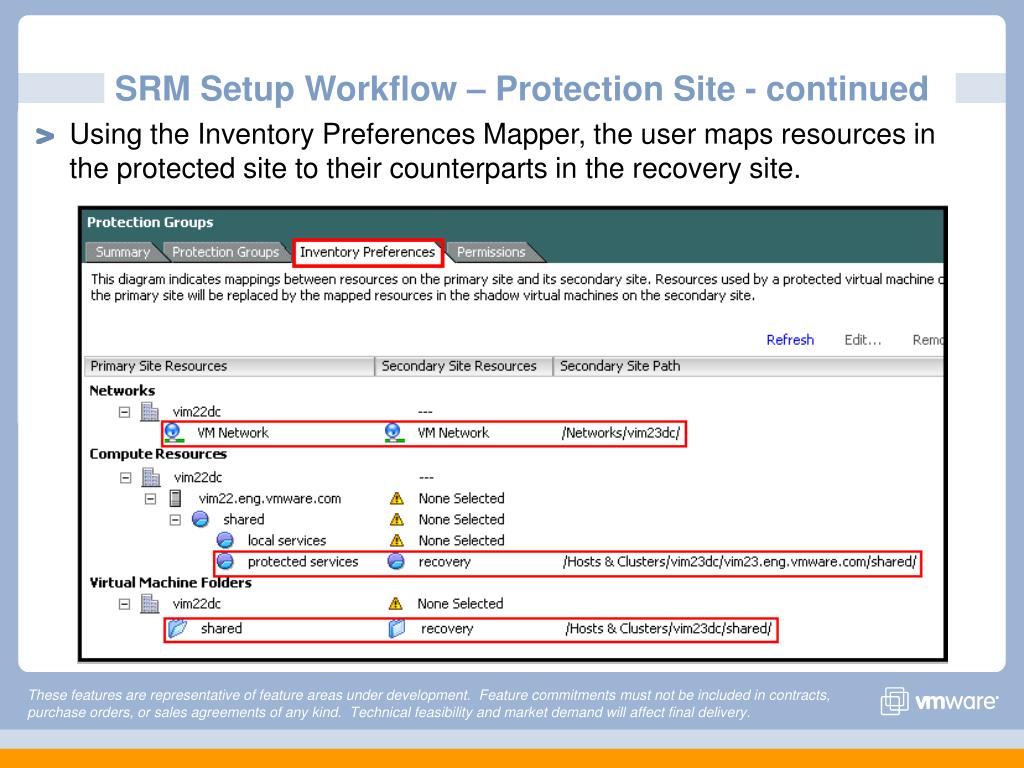This screenshot has height=768, width=1024.
Task: Click the protected services pool icon
Action: (225, 562)
